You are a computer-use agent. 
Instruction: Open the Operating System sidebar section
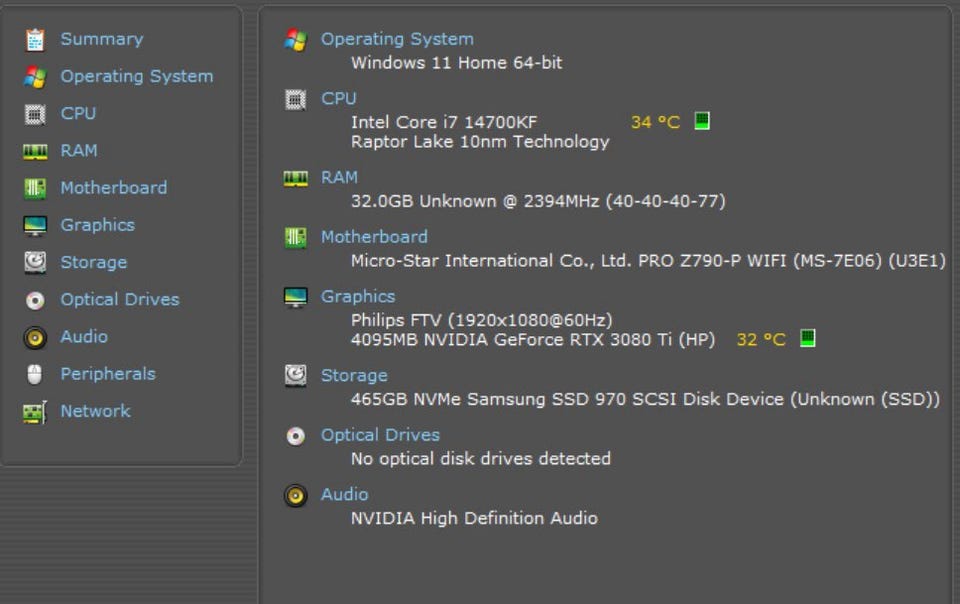point(136,76)
